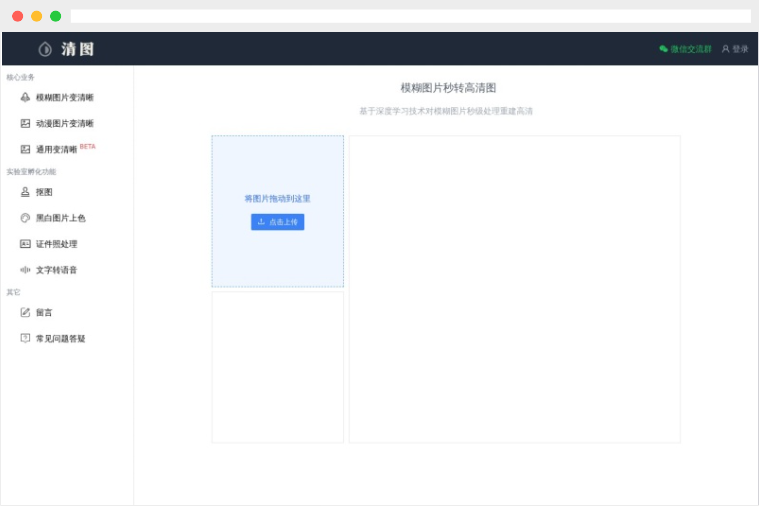Click the subtitle starting 基于深度学习技术
This screenshot has width=759, height=506.
click(x=446, y=111)
